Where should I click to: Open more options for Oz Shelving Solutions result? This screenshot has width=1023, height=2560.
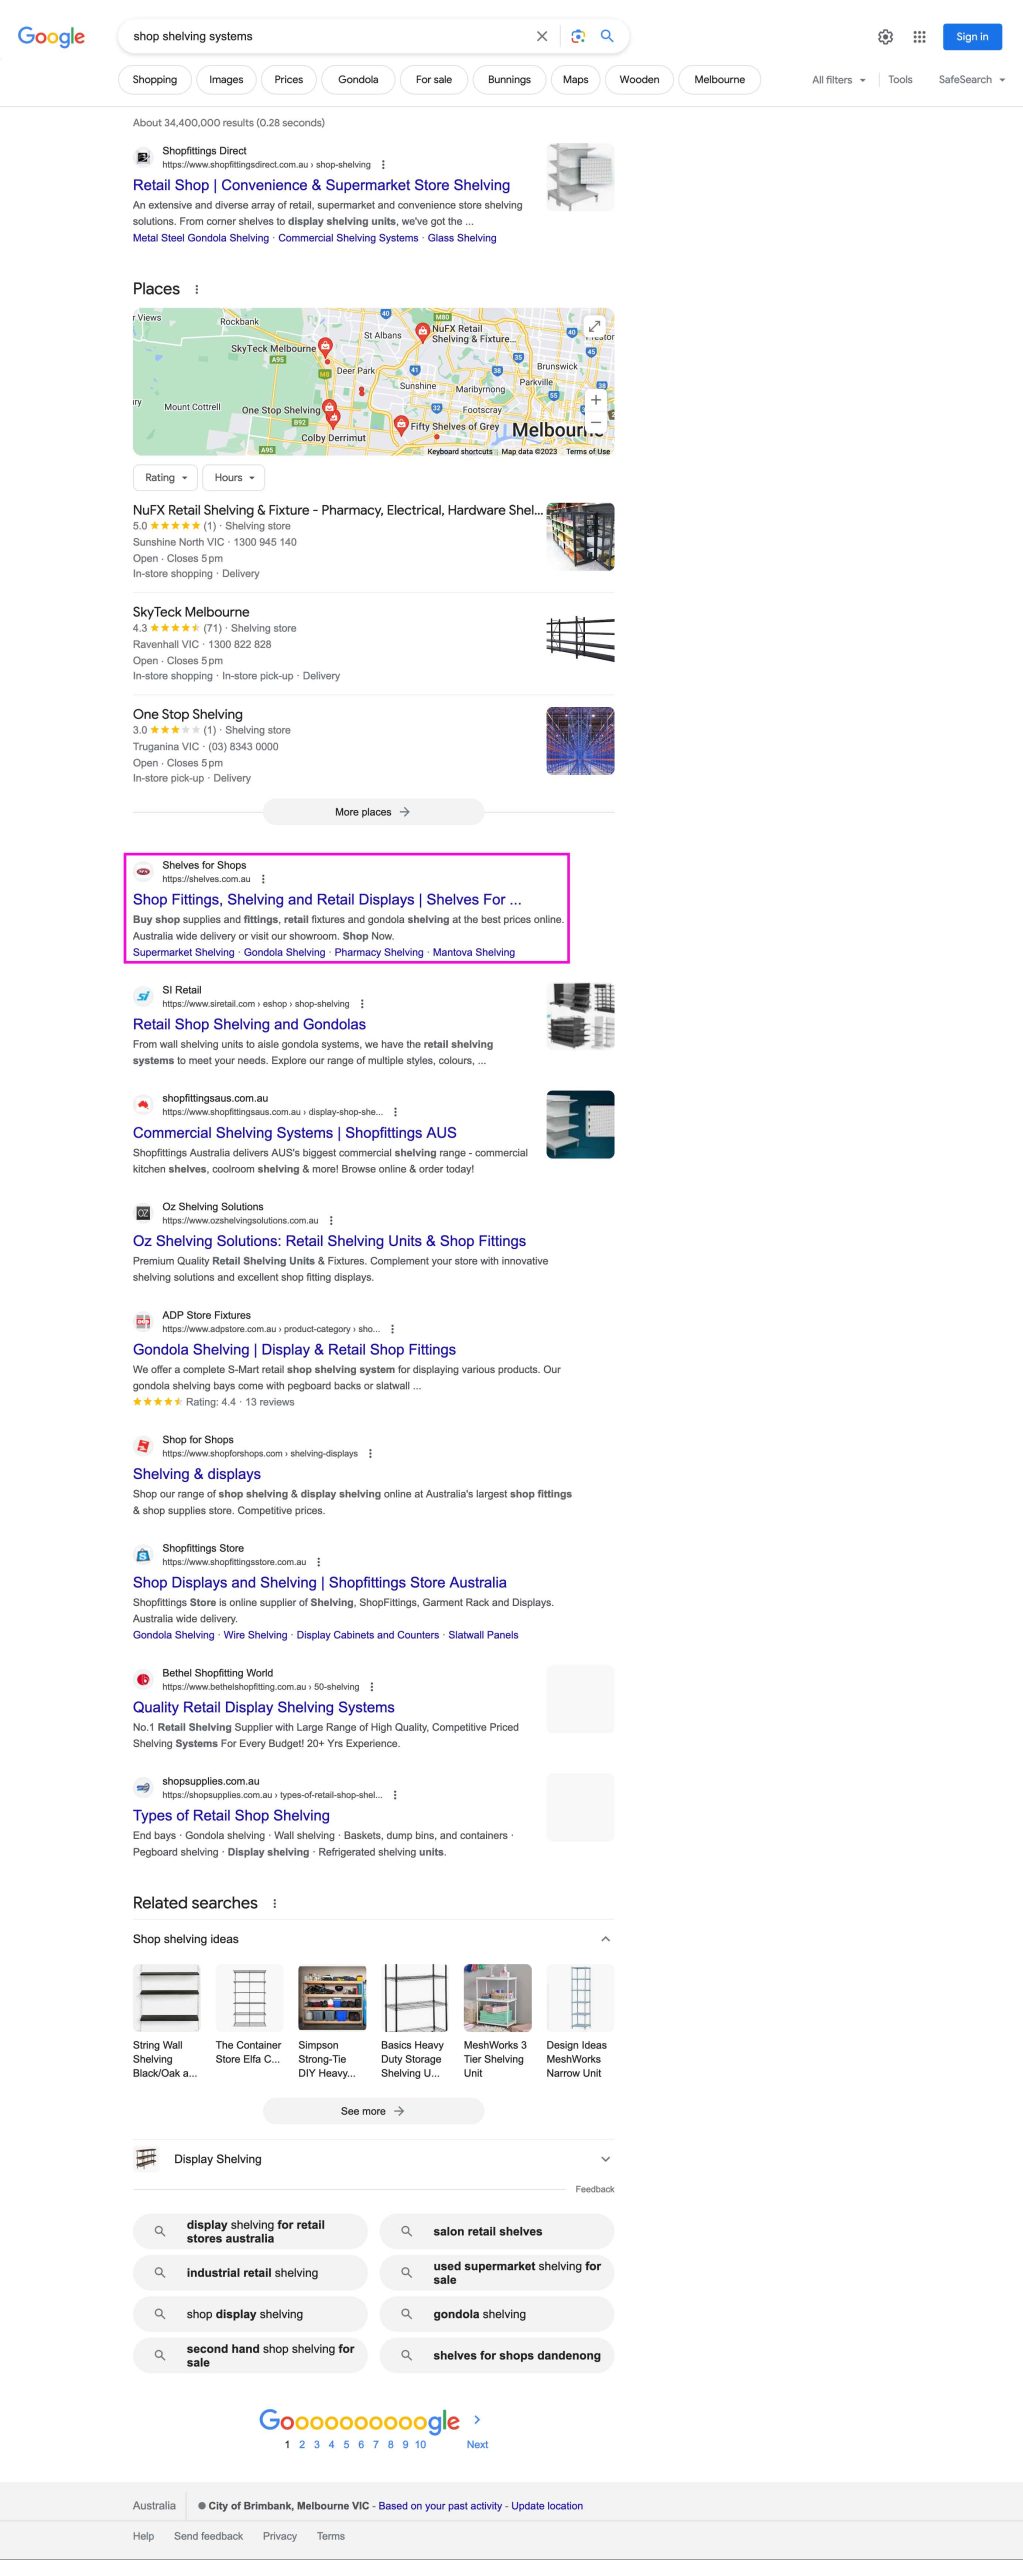click(331, 1221)
